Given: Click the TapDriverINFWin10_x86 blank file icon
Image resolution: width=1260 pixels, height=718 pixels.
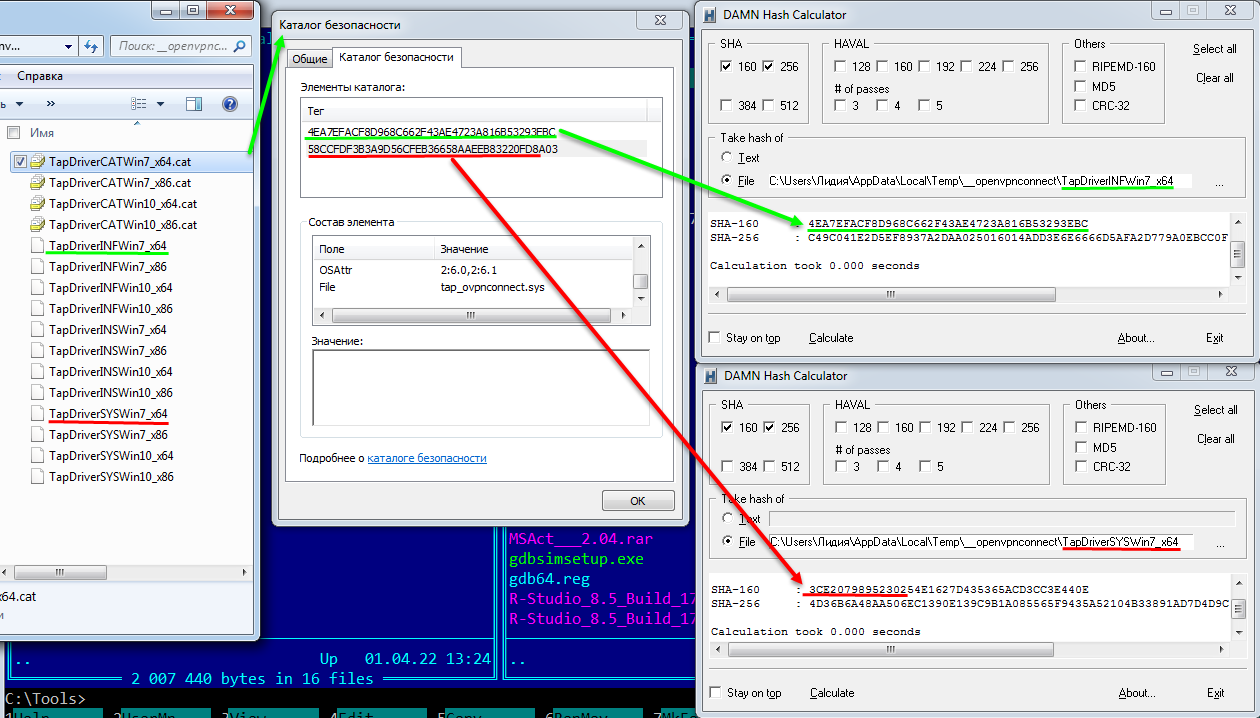Looking at the screenshot, I should [38, 309].
